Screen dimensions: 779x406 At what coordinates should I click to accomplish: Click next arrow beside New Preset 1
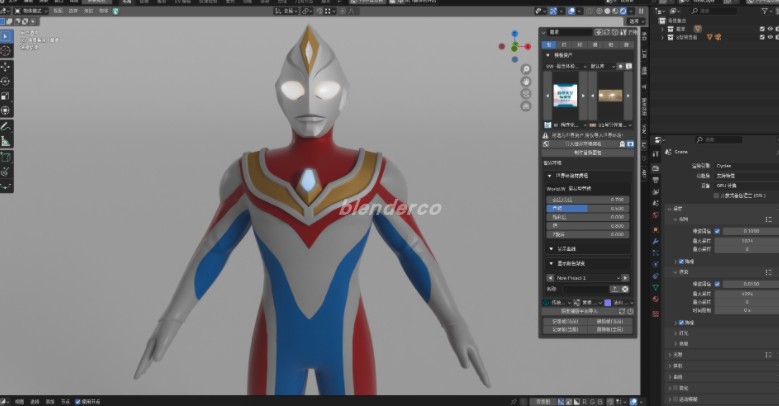point(625,278)
